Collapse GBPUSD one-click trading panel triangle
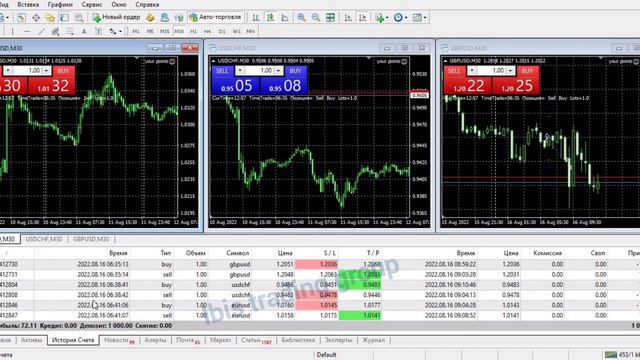The height and width of the screenshot is (360, 640). 446,61
